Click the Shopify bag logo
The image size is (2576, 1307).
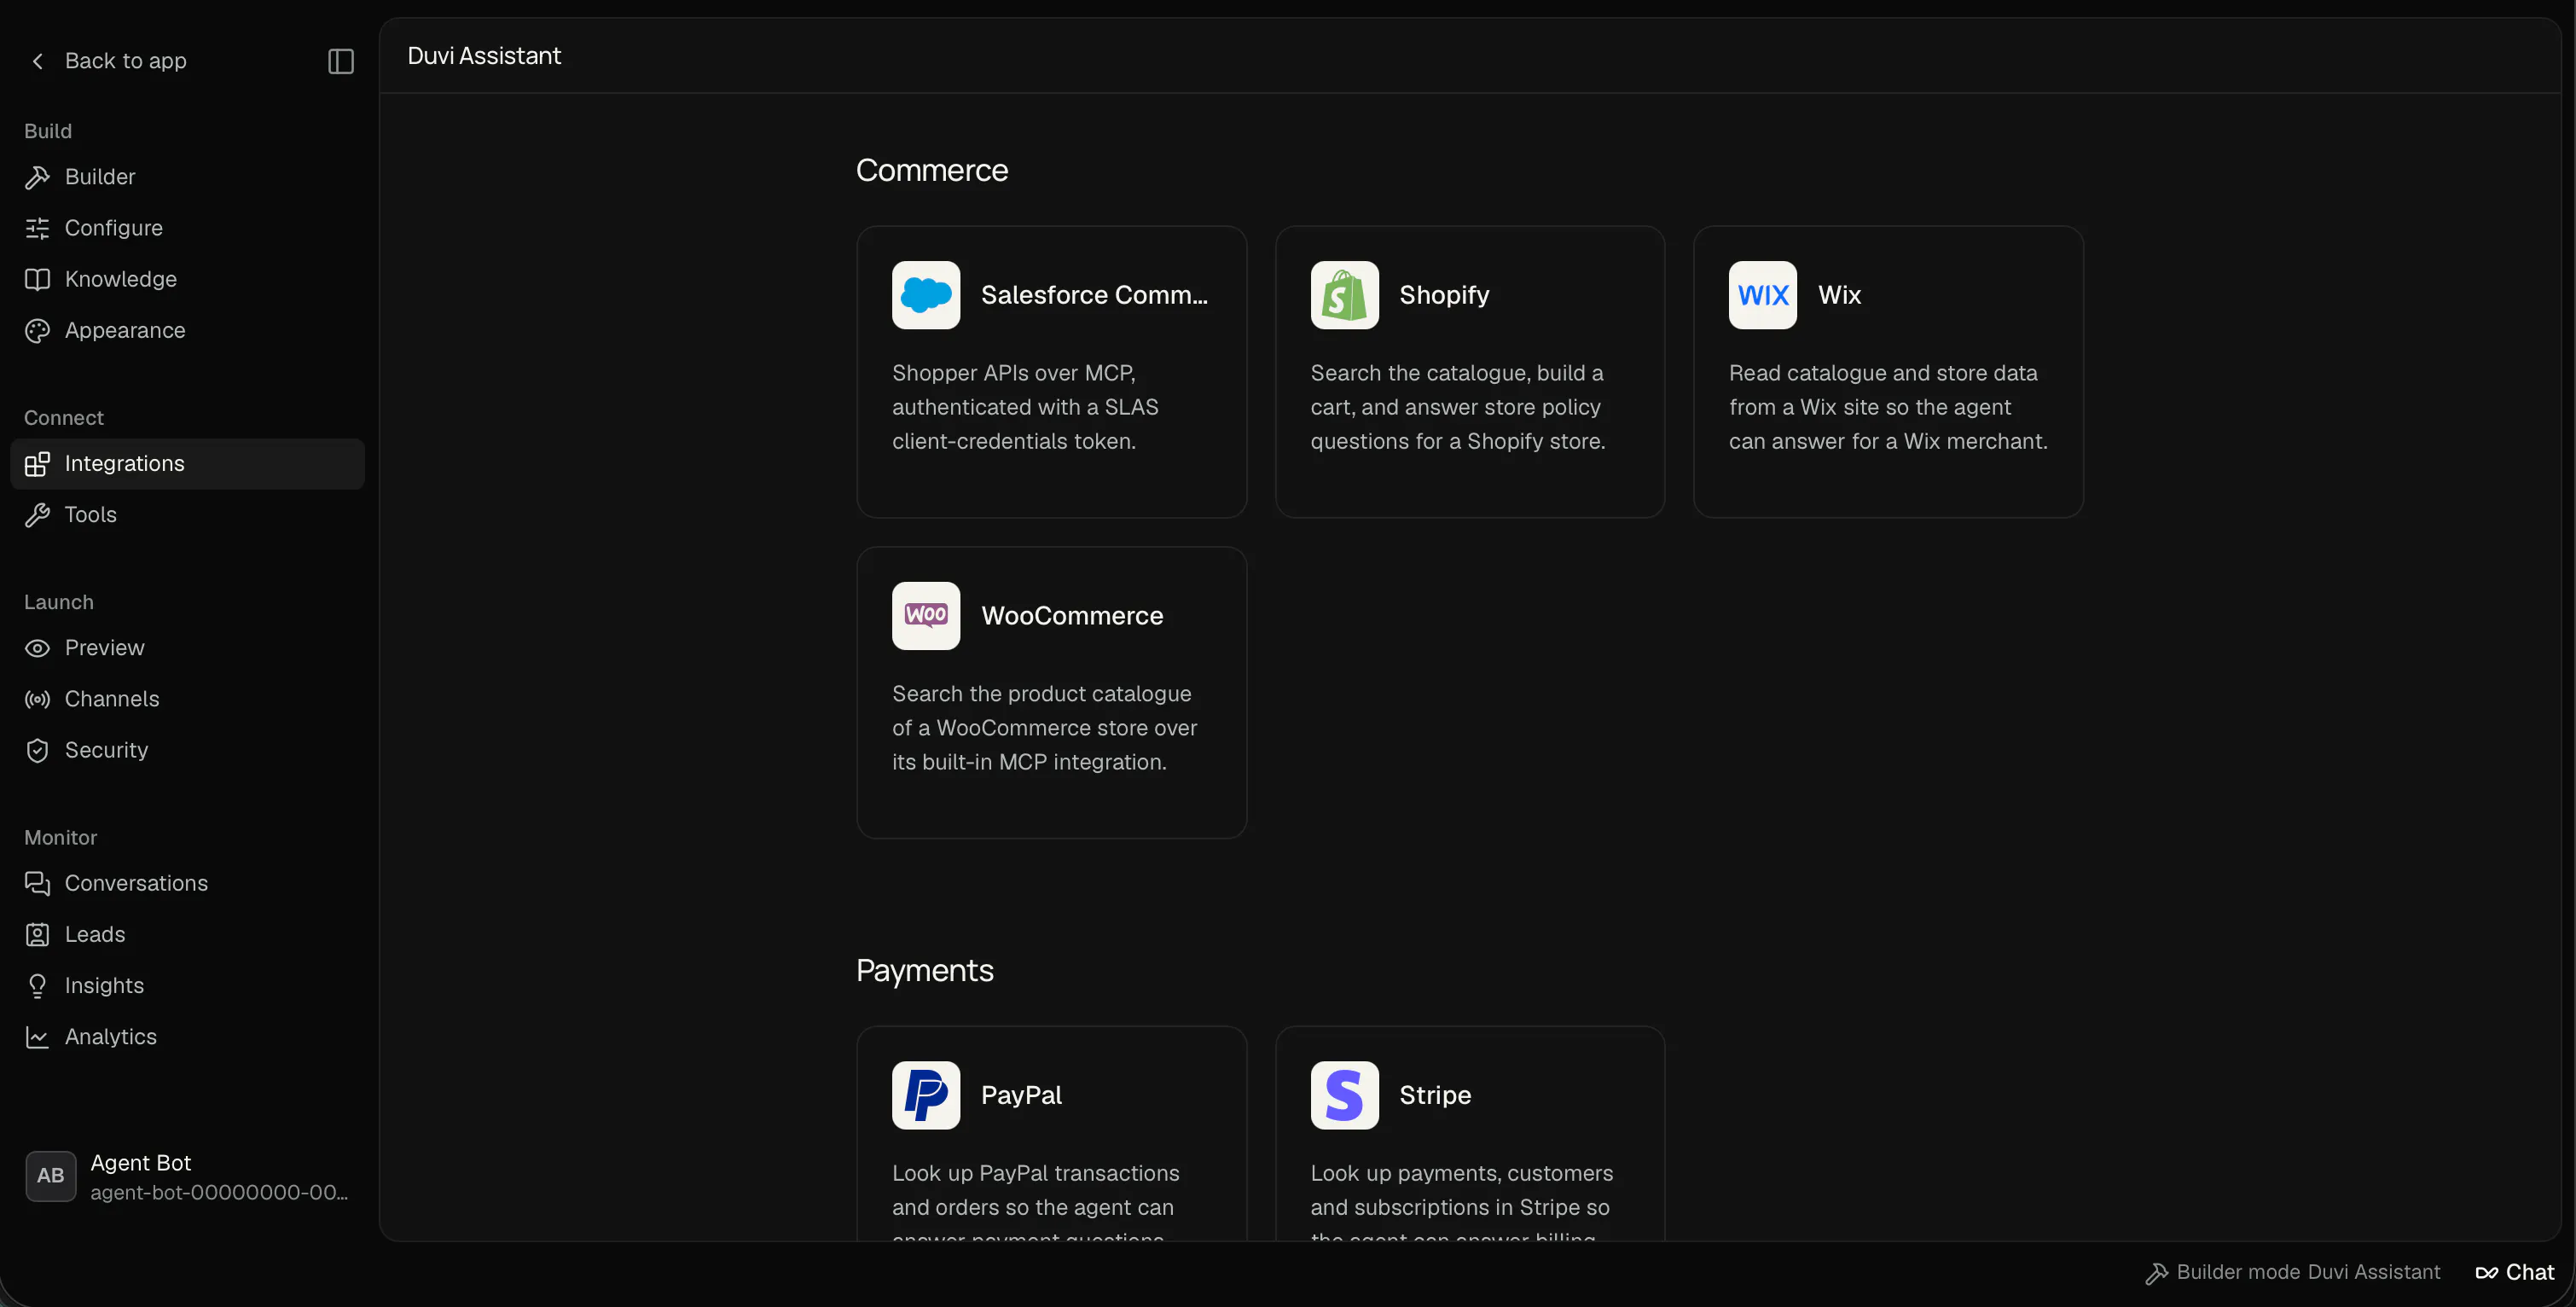1344,295
